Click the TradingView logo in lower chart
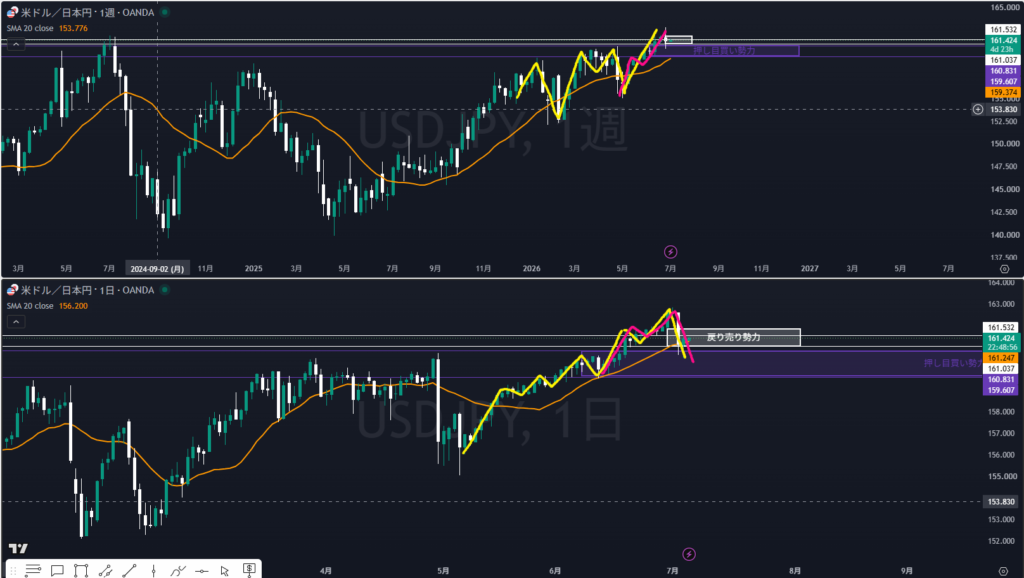 point(18,549)
